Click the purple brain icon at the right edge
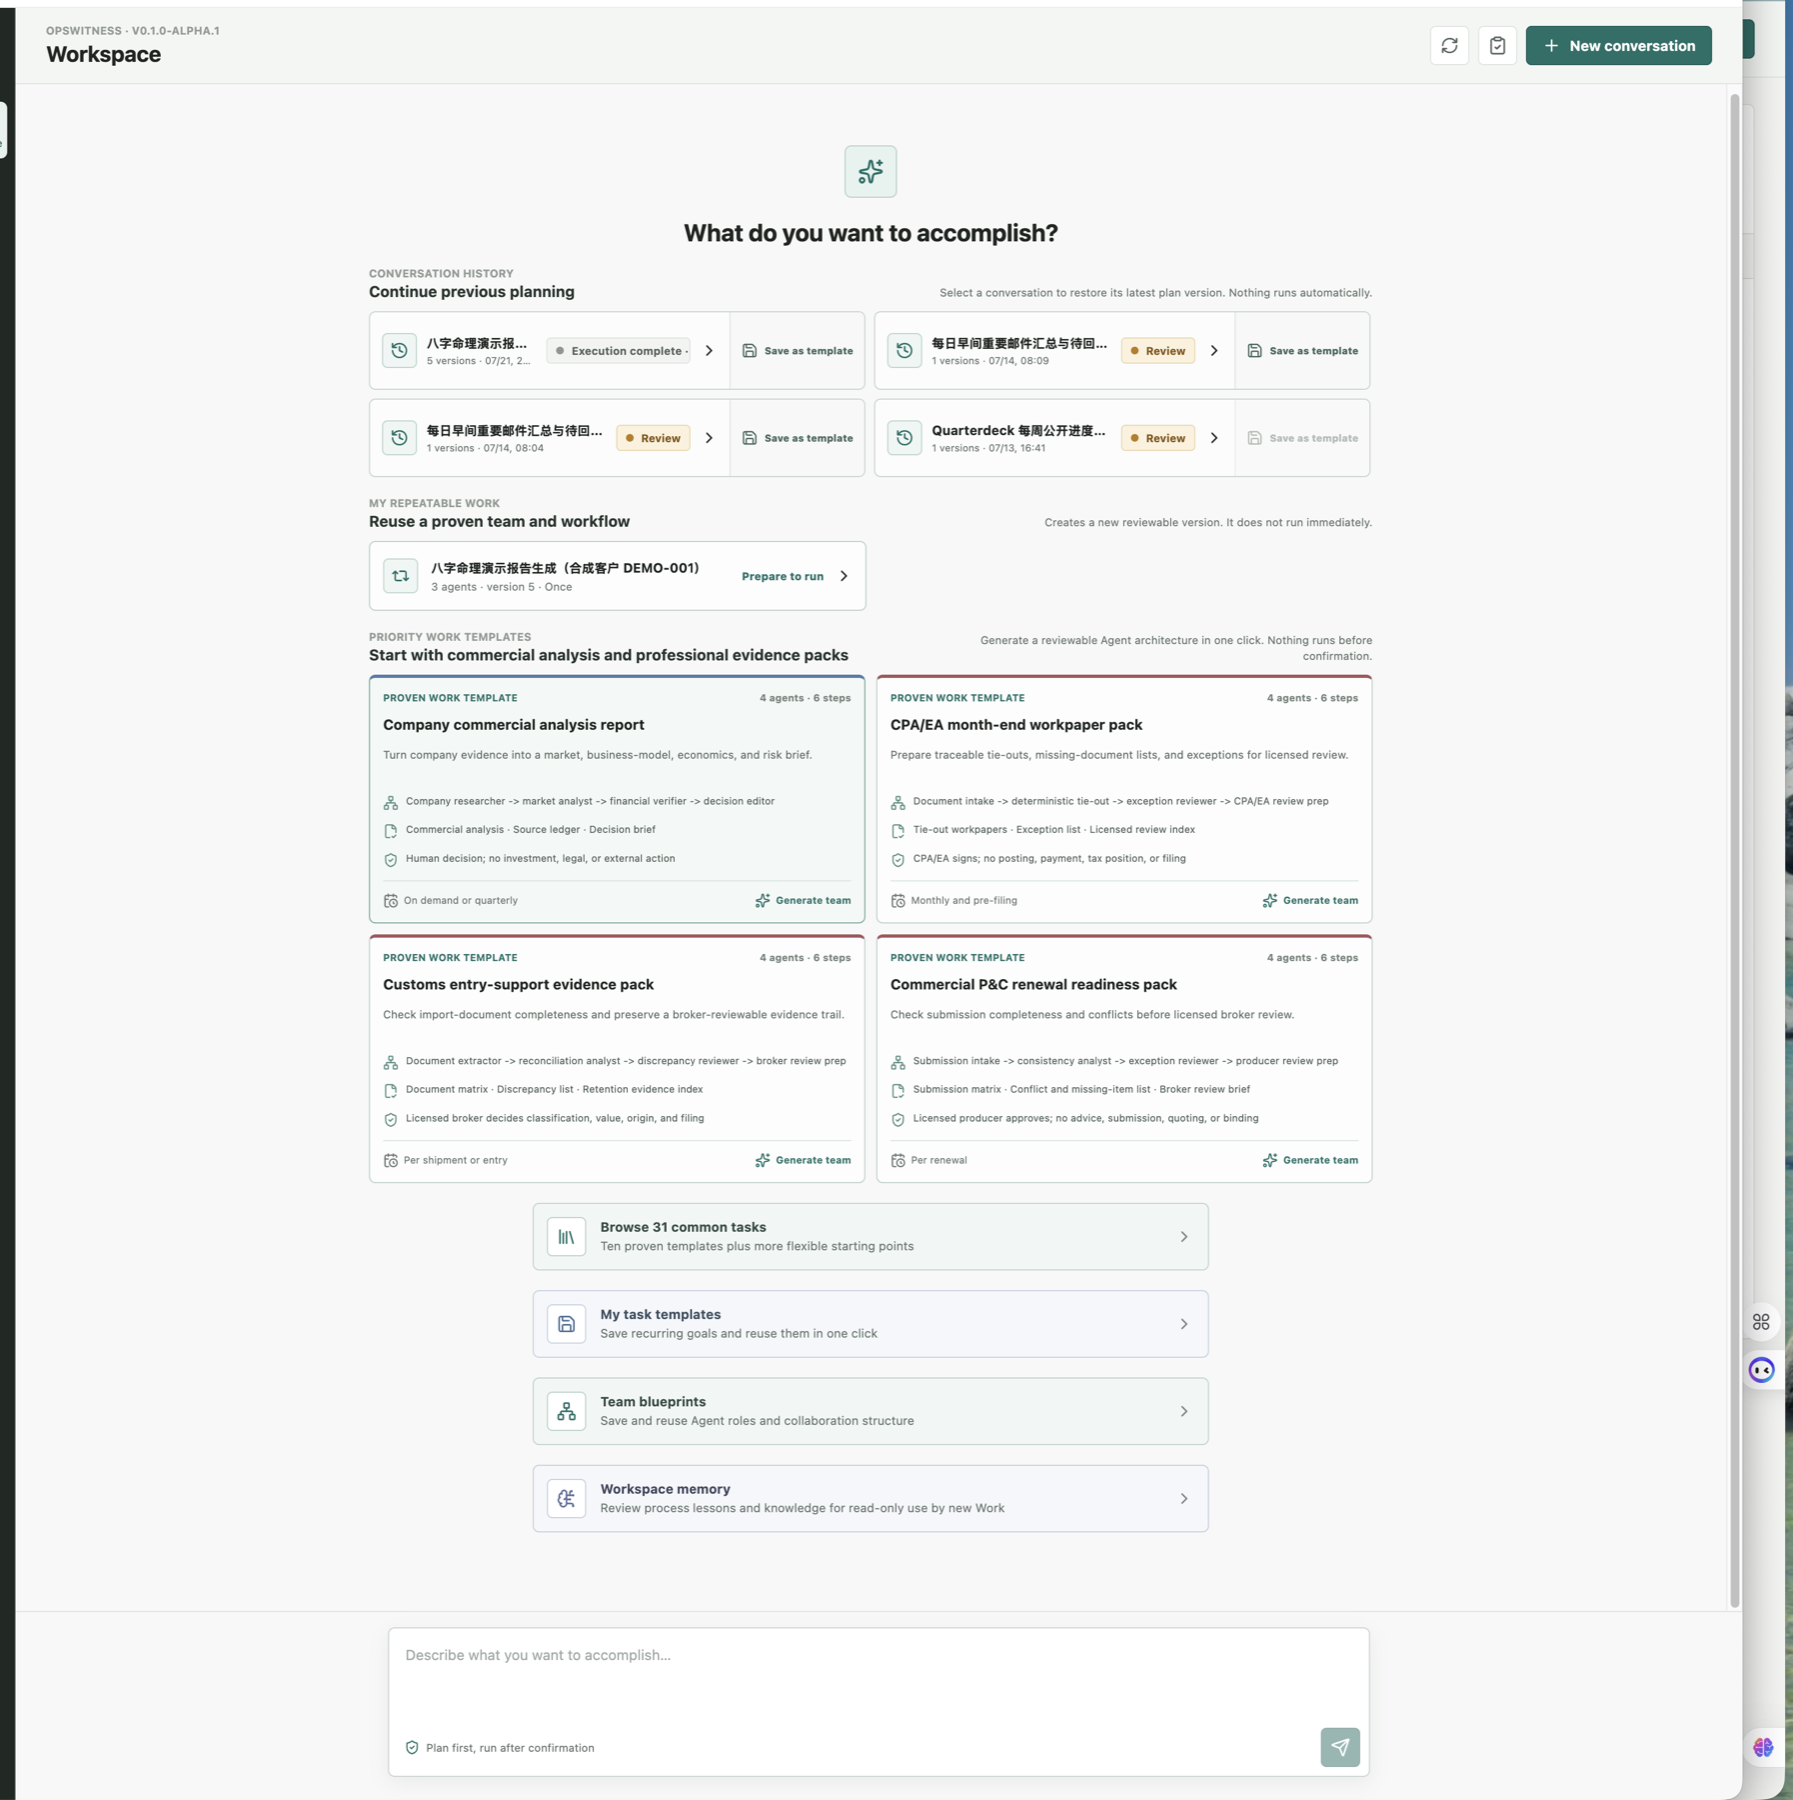The width and height of the screenshot is (1793, 1800). (1763, 1747)
